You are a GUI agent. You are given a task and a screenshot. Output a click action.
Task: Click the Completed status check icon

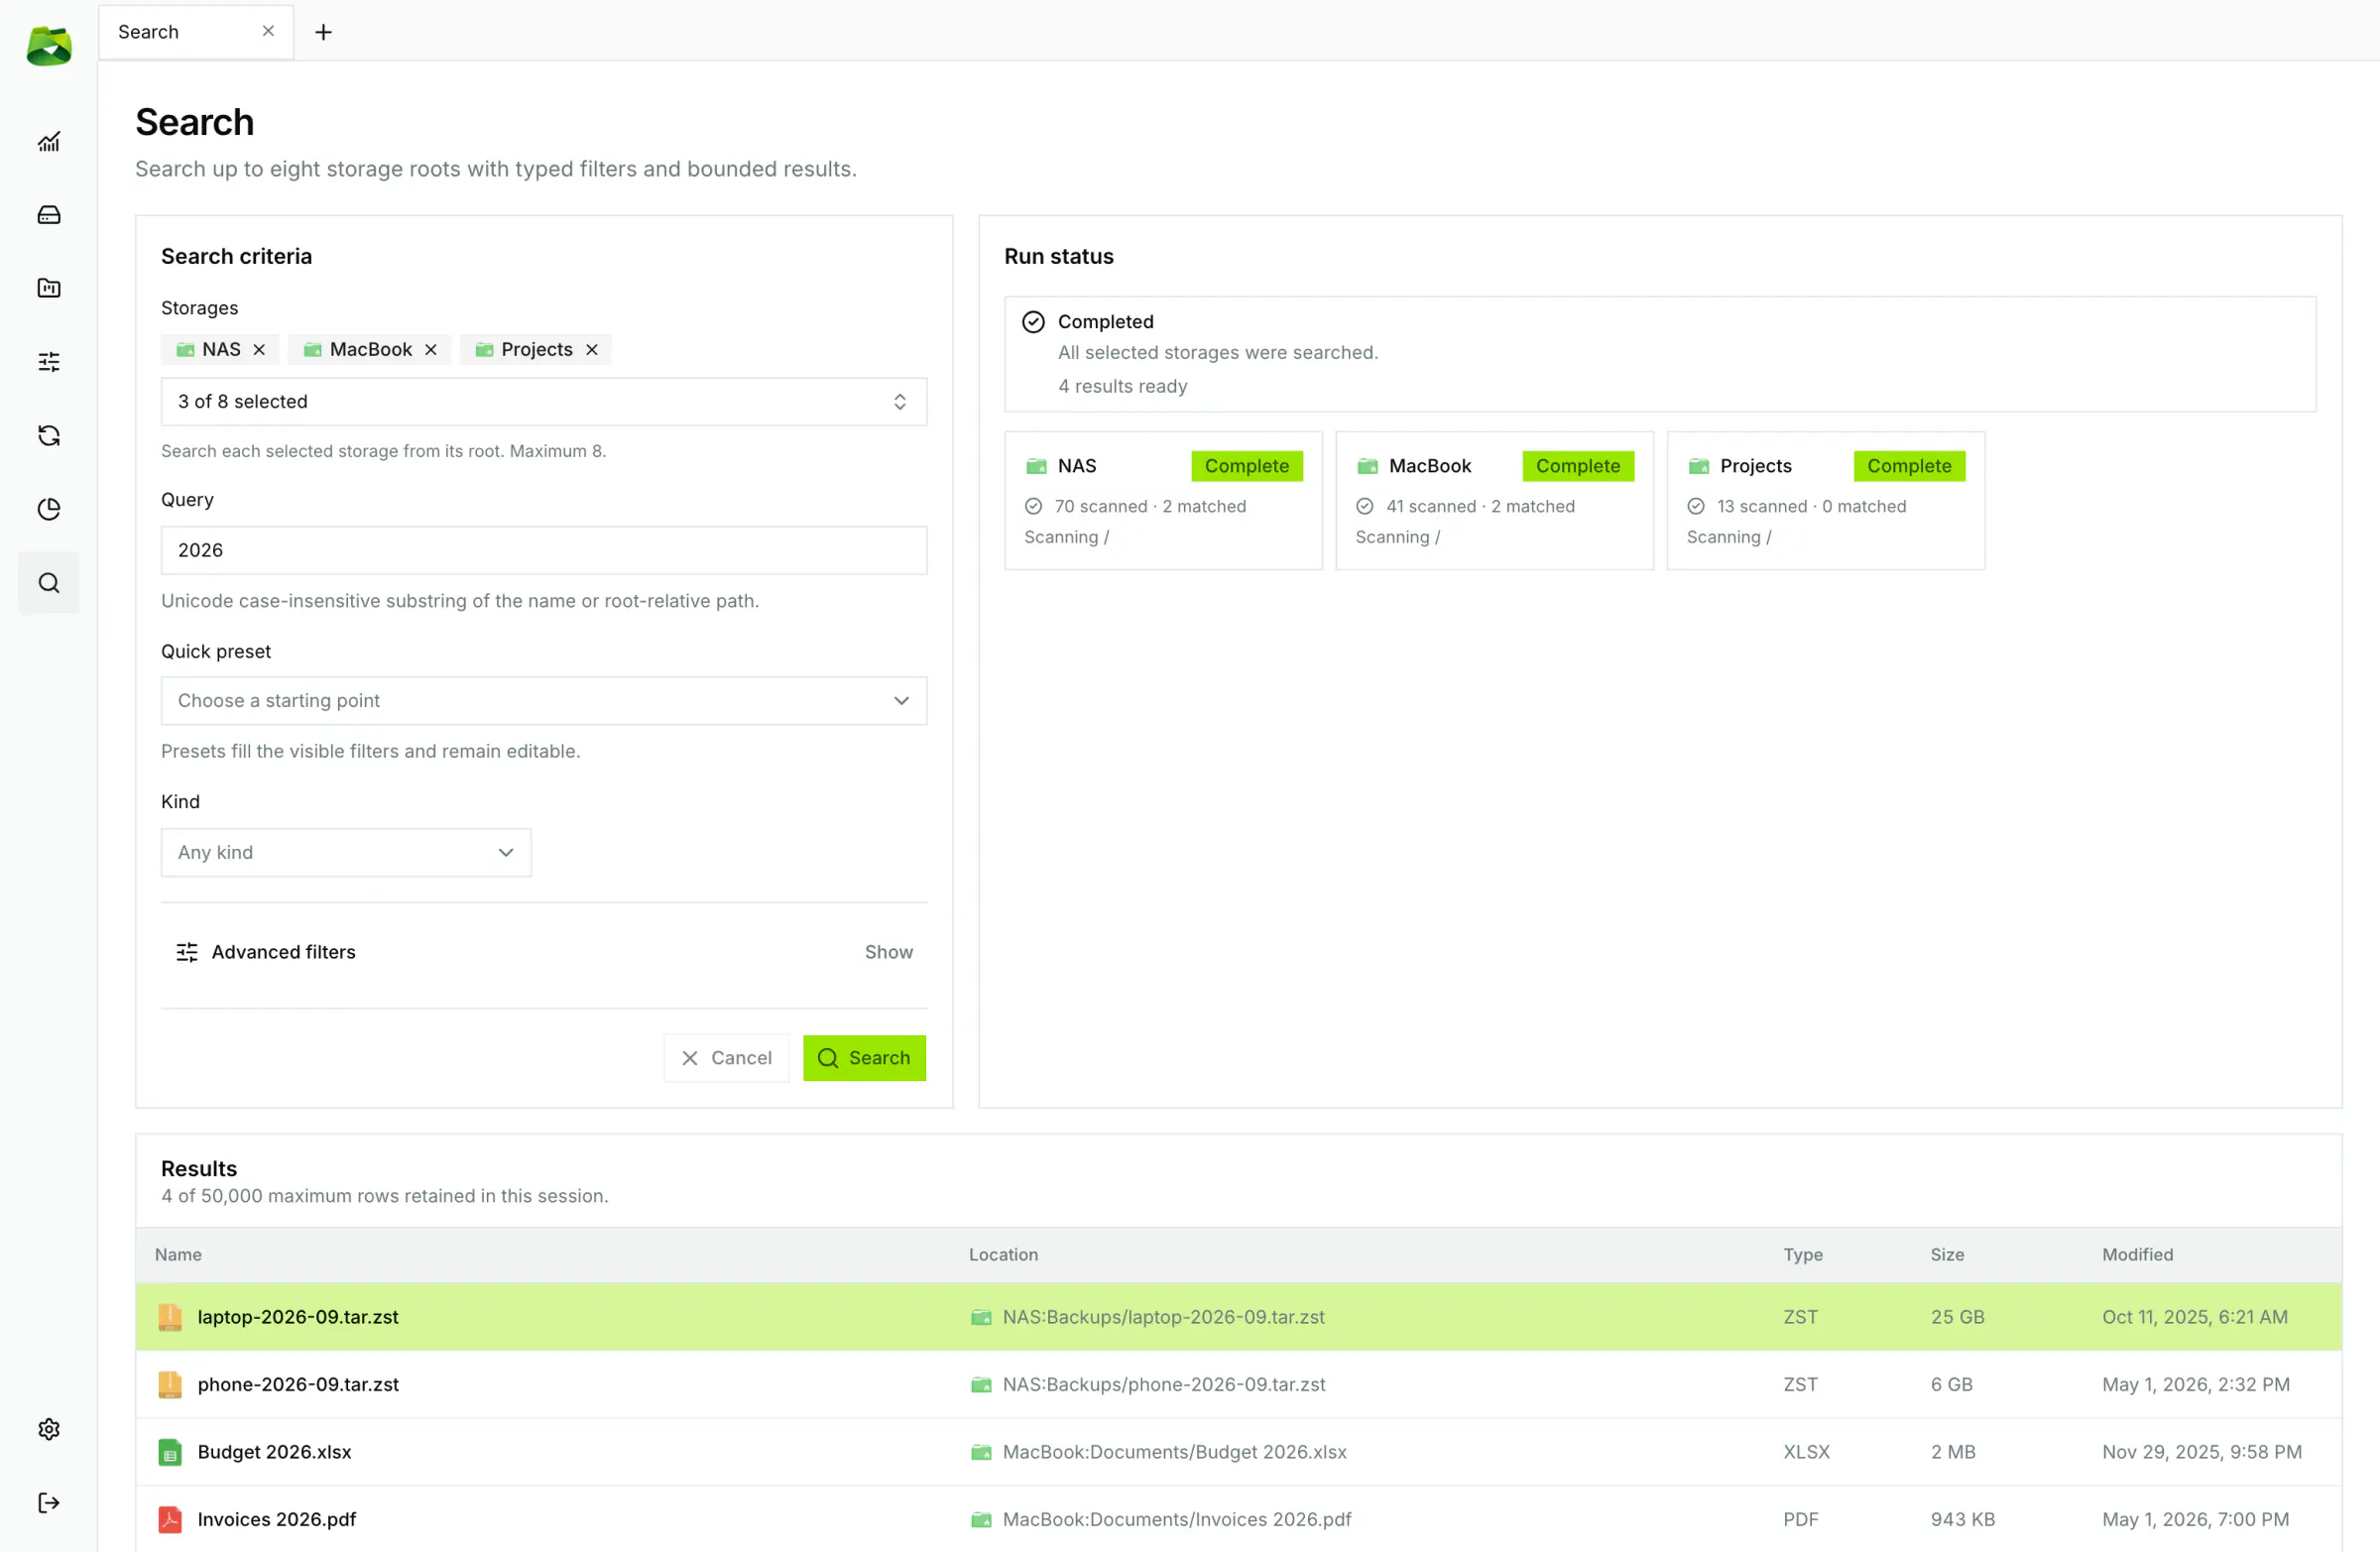(x=1033, y=322)
